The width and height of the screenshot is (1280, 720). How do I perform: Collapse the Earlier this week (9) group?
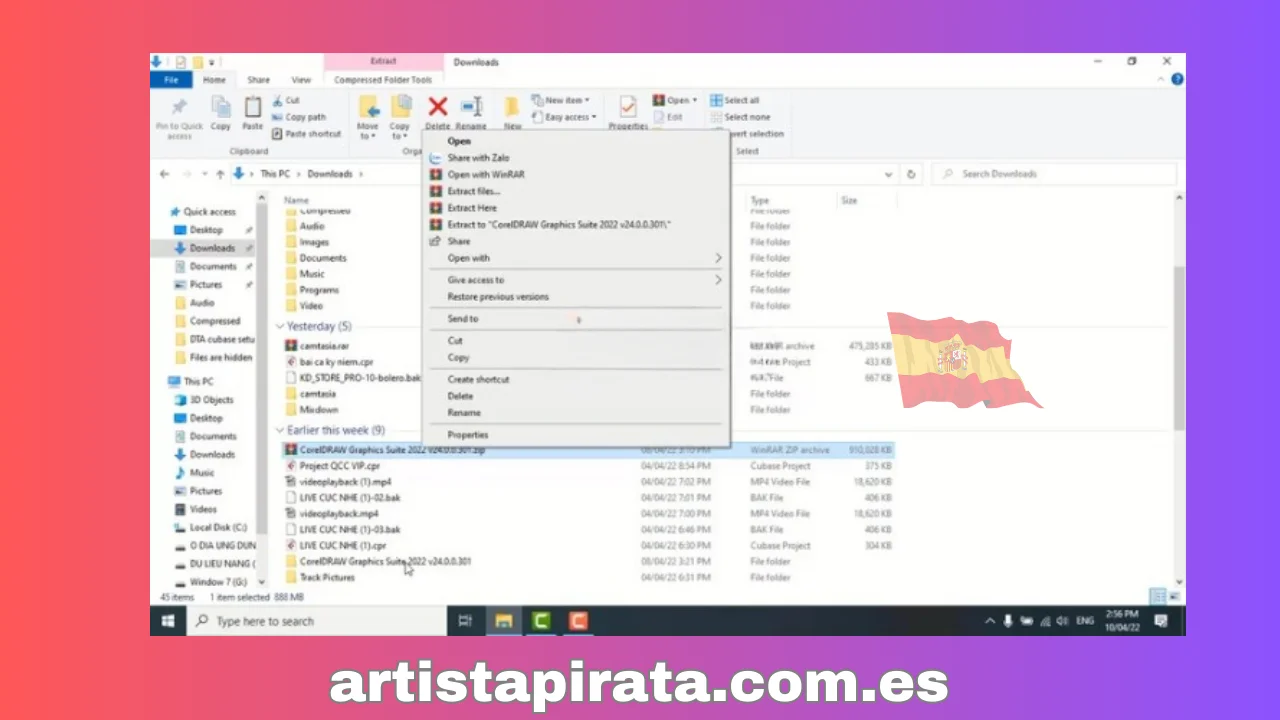click(x=280, y=431)
